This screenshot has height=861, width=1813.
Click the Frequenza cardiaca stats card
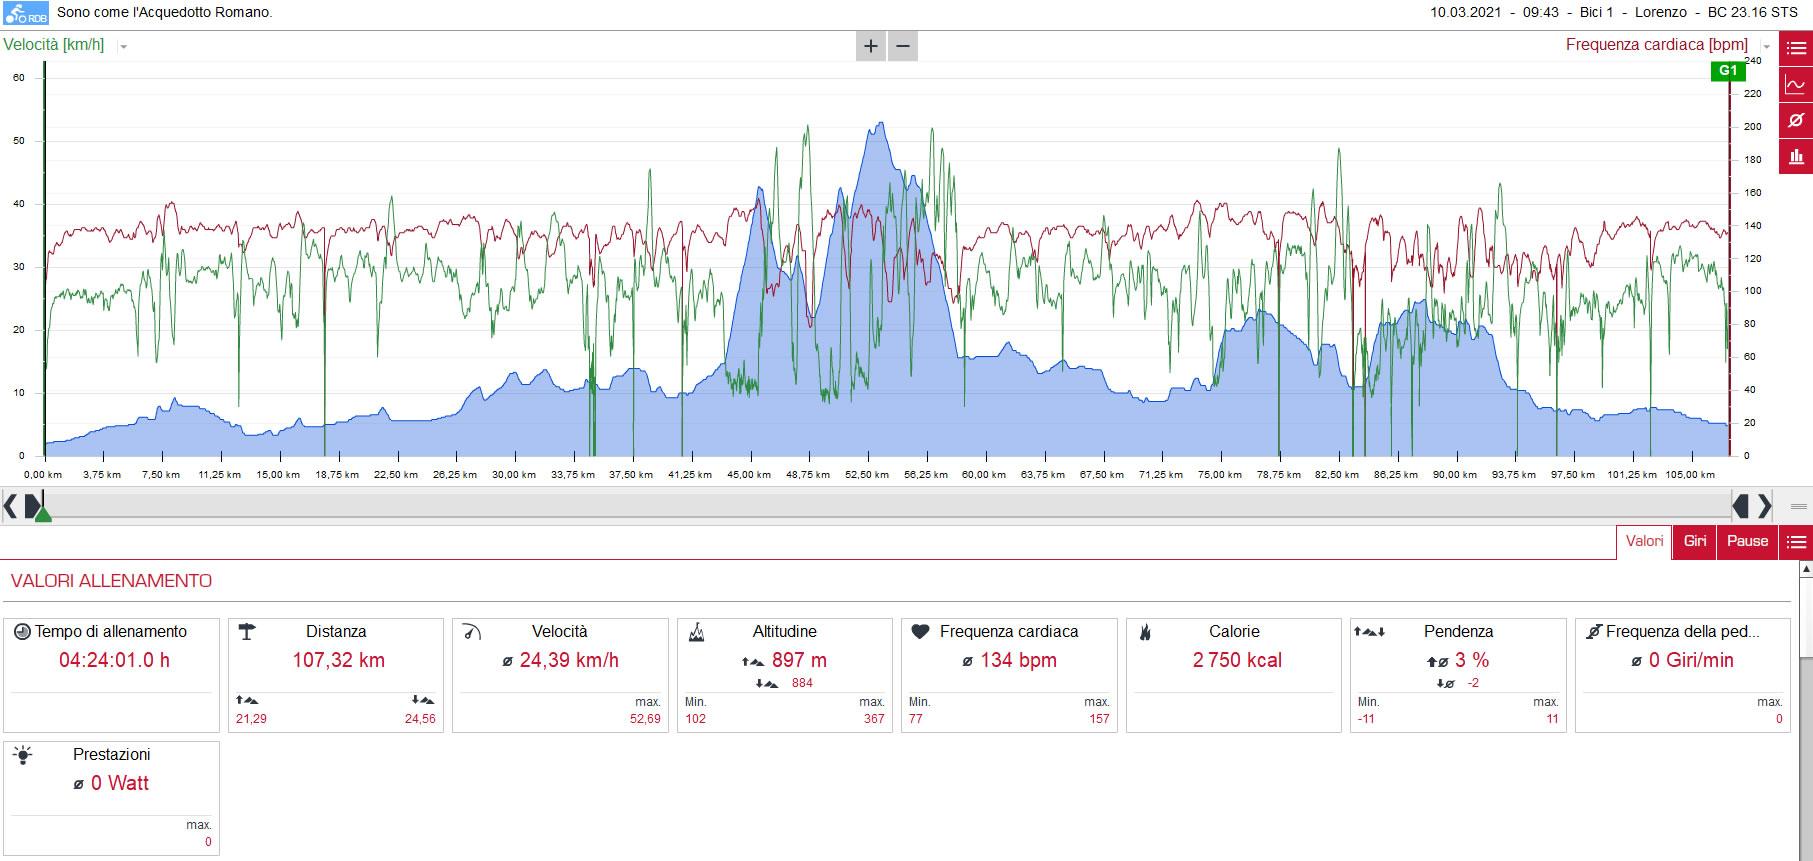click(x=1009, y=675)
